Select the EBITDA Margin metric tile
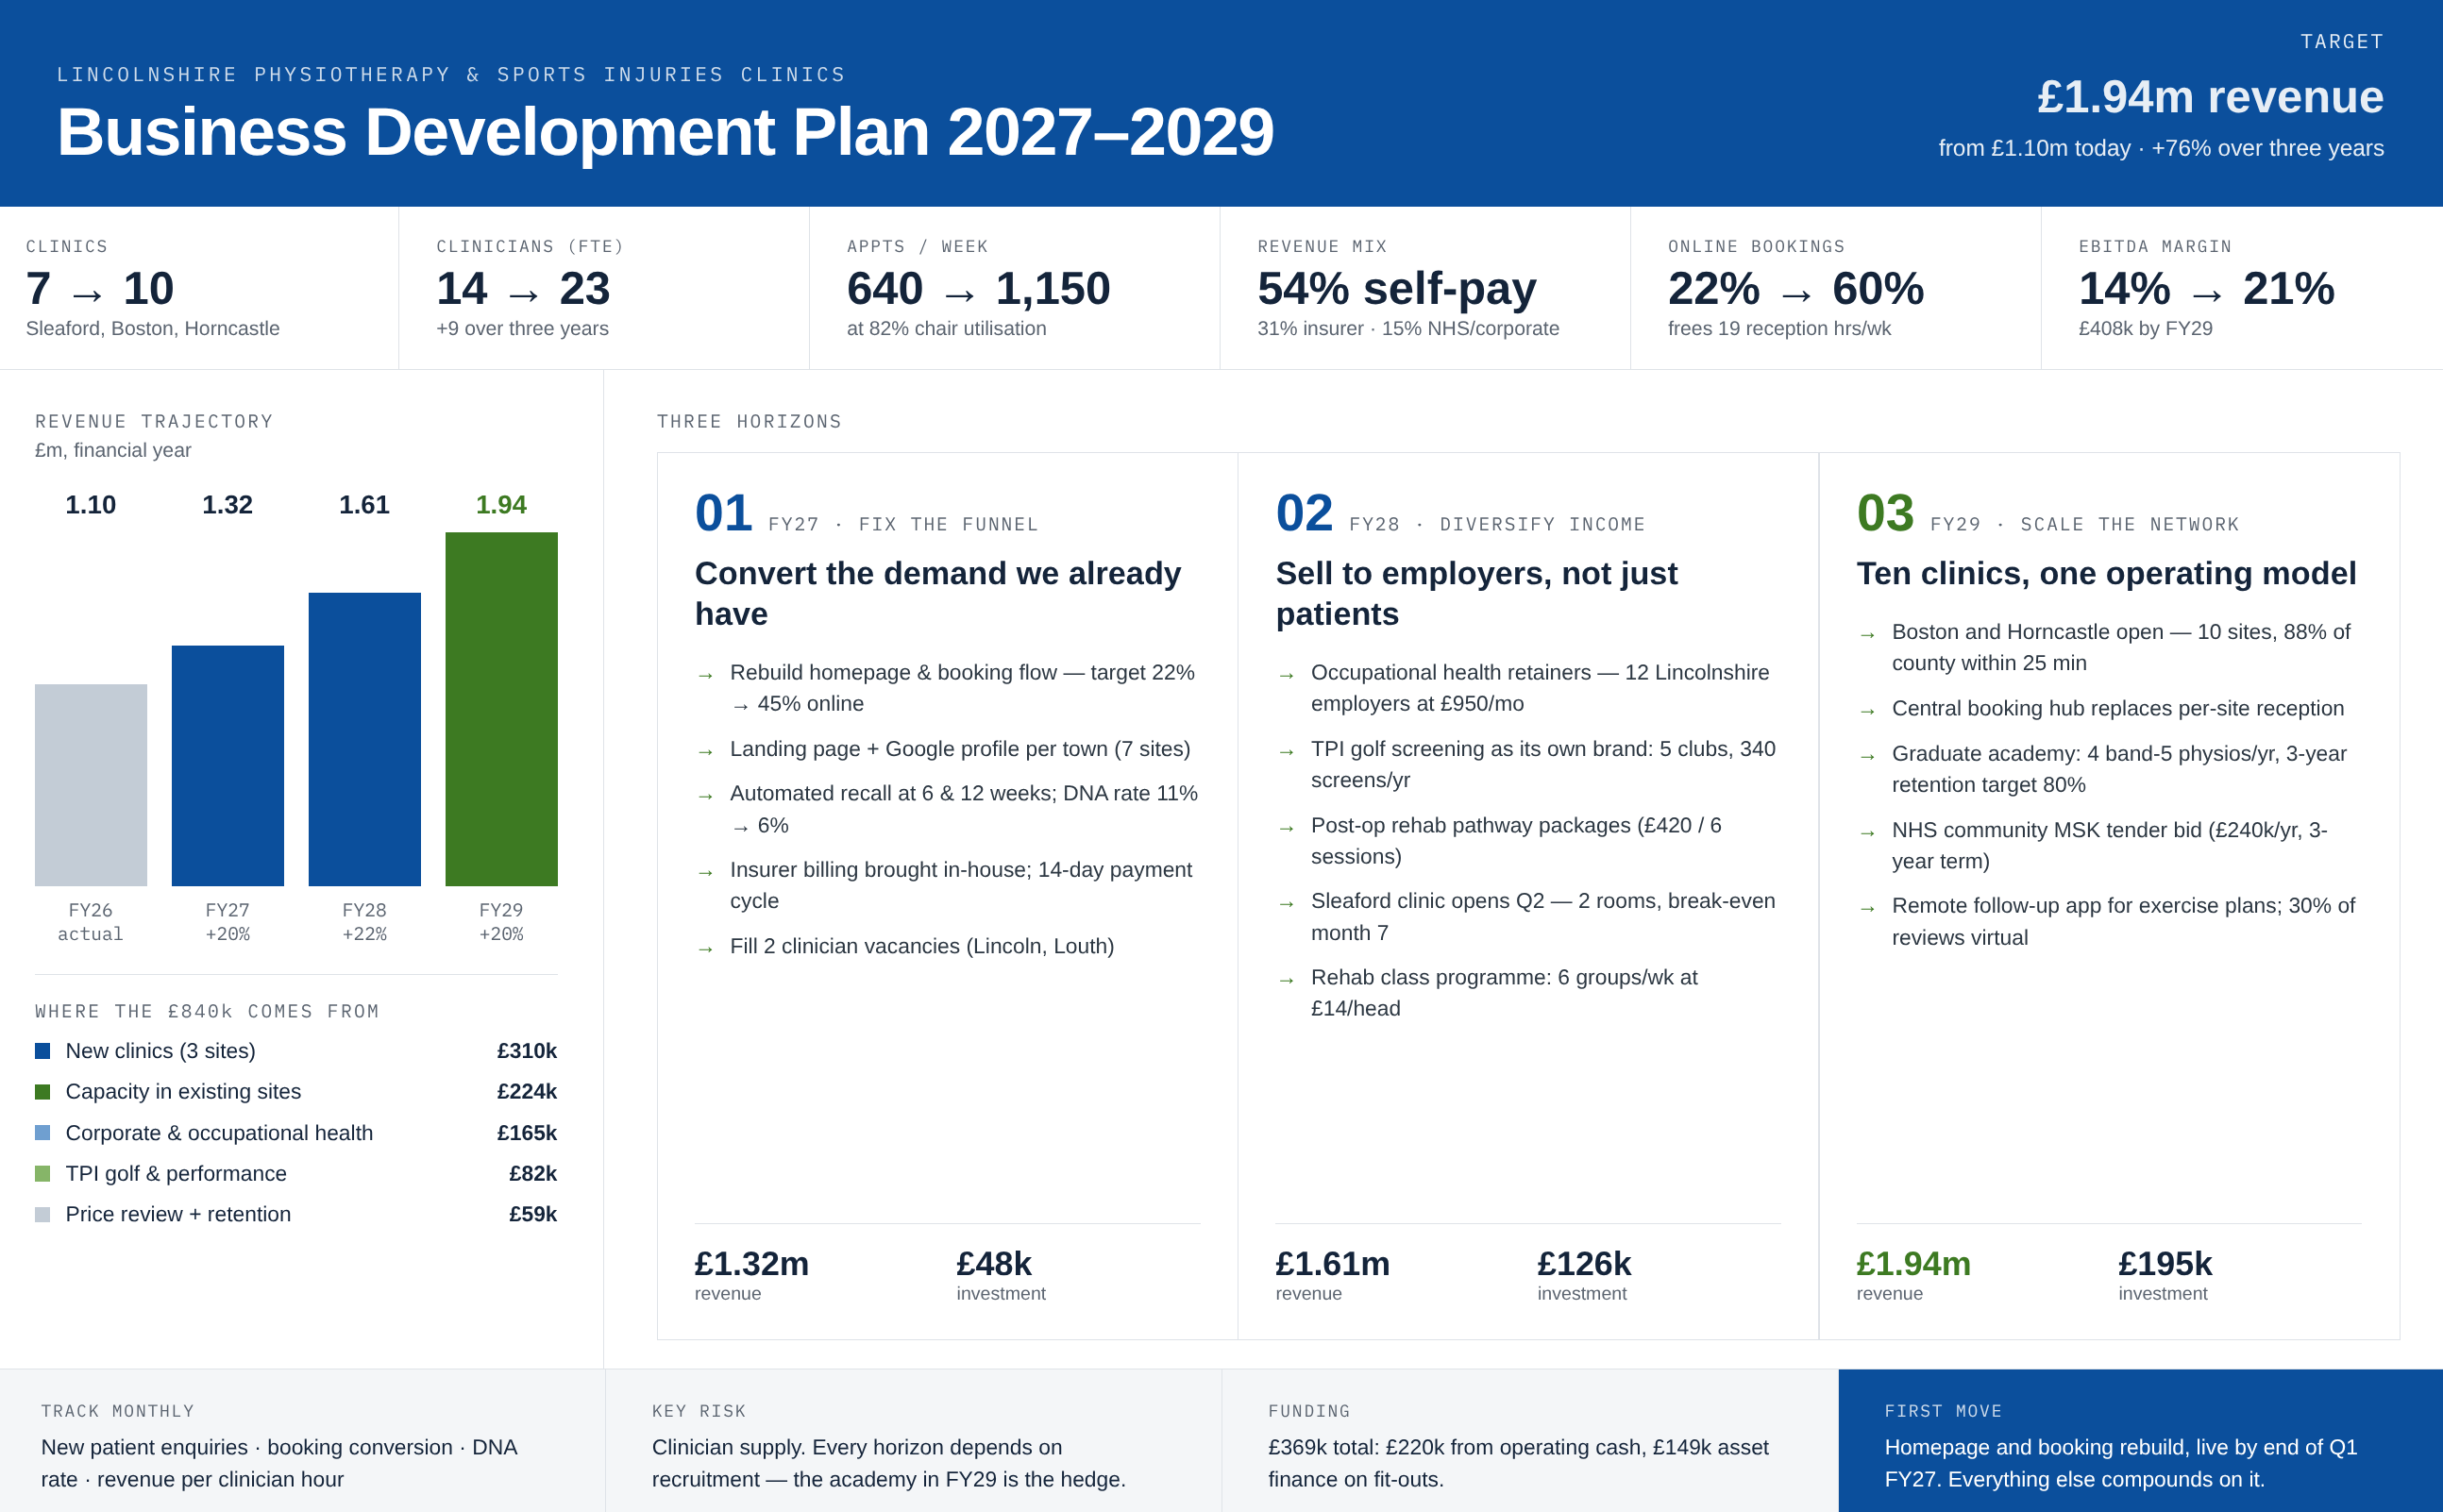Viewport: 2443px width, 1512px height. tap(2241, 288)
